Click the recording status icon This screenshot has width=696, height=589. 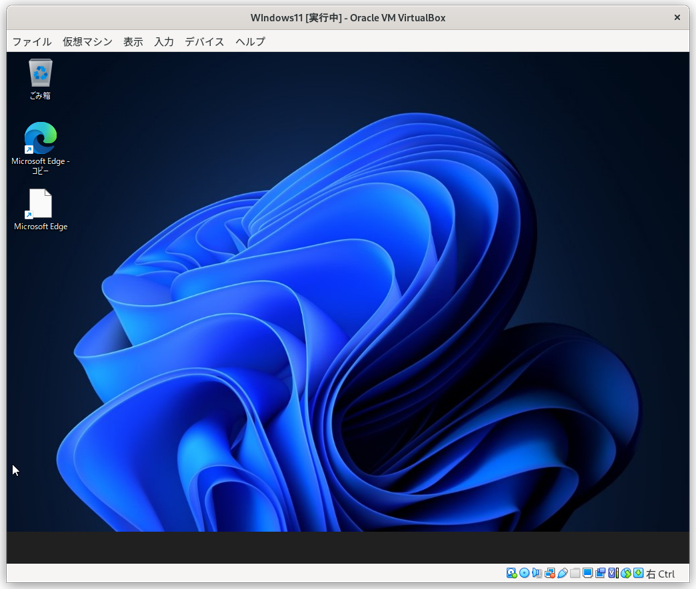(600, 573)
